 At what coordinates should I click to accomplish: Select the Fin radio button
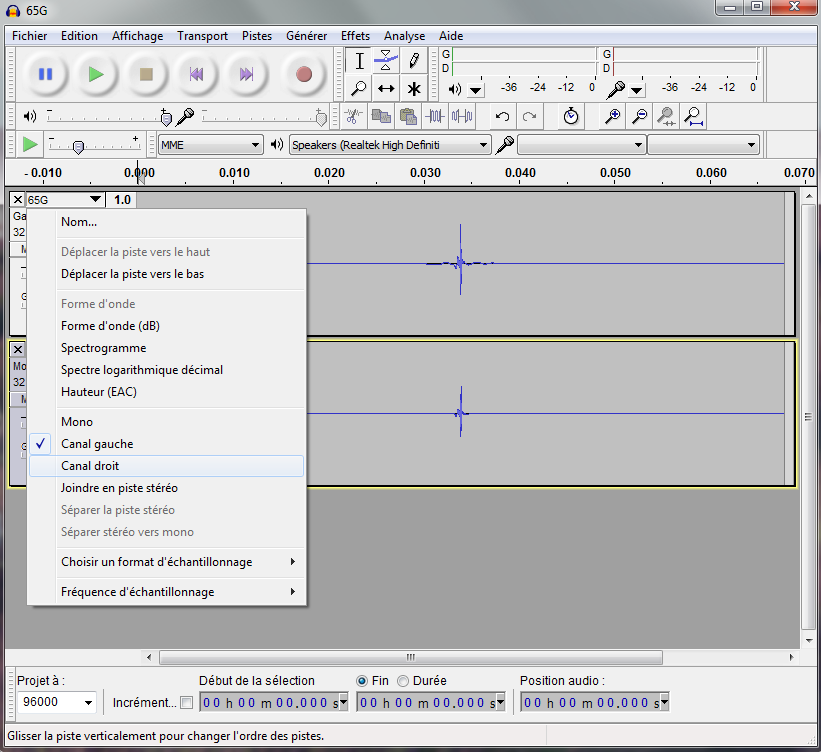pyautogui.click(x=361, y=681)
